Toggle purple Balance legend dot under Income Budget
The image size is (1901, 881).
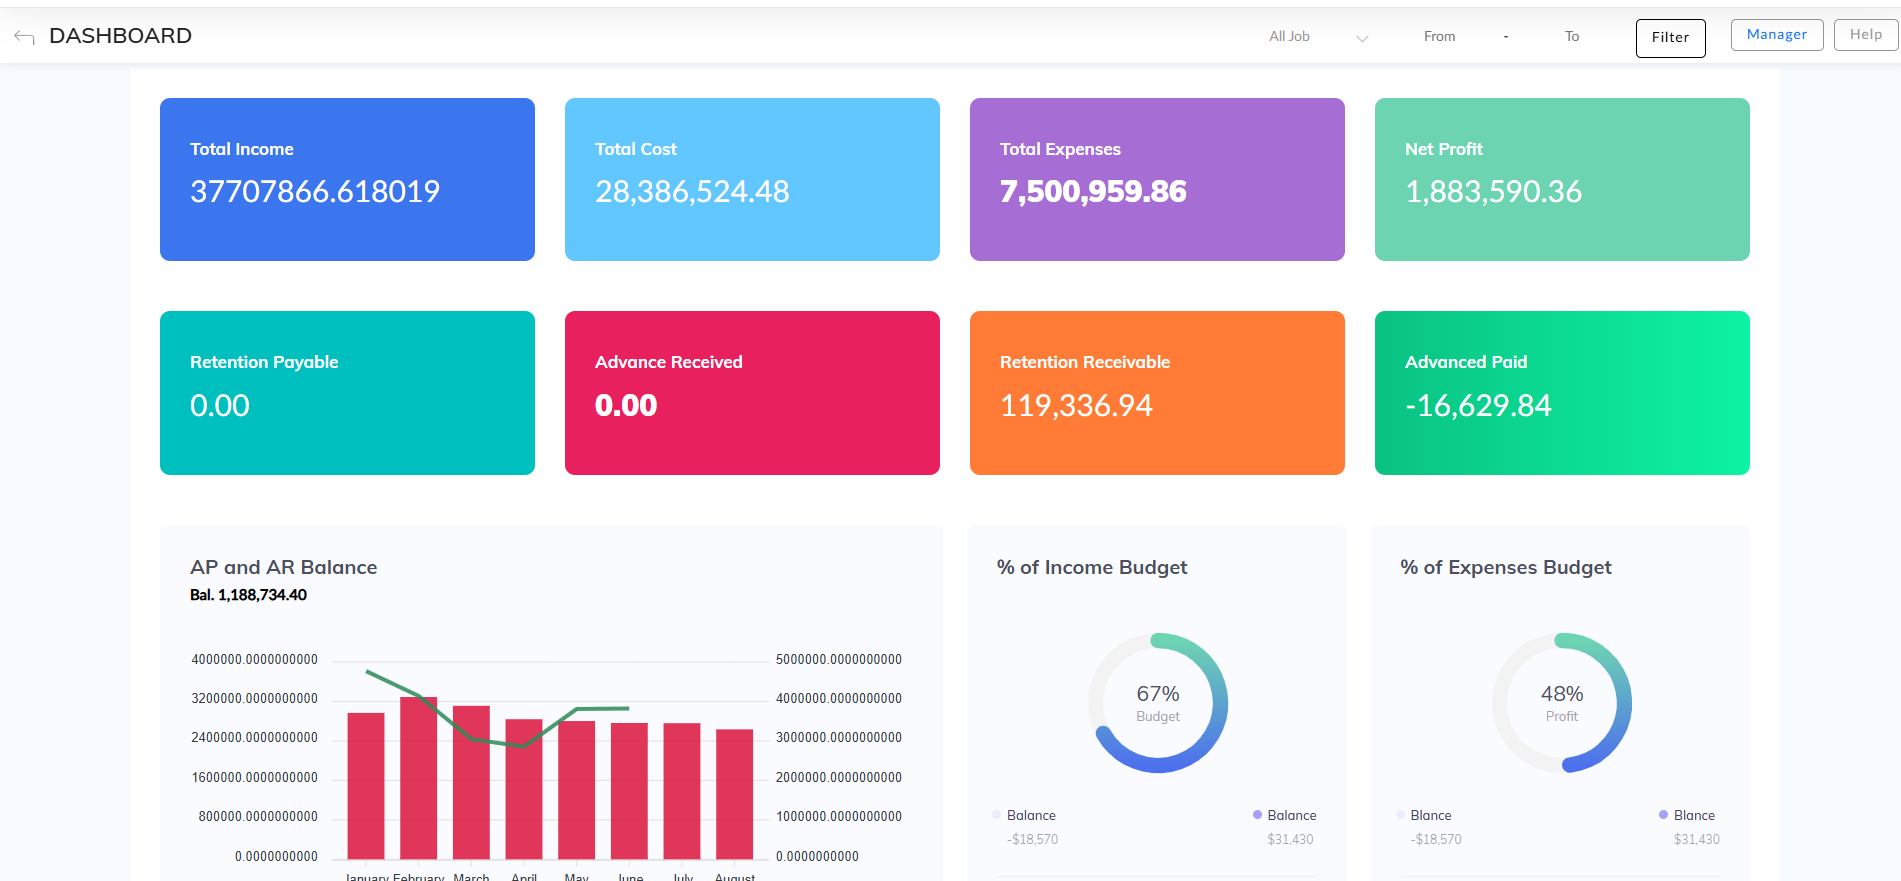1257,815
